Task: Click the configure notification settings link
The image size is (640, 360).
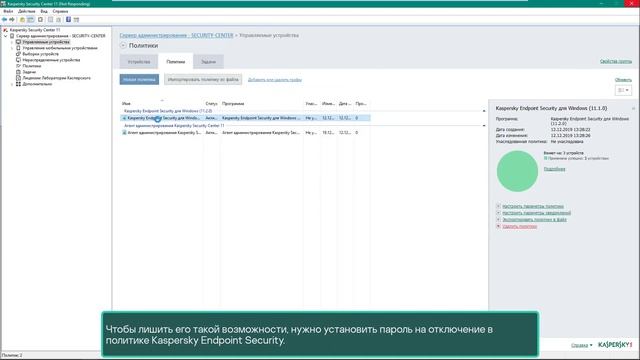Action: point(536,213)
